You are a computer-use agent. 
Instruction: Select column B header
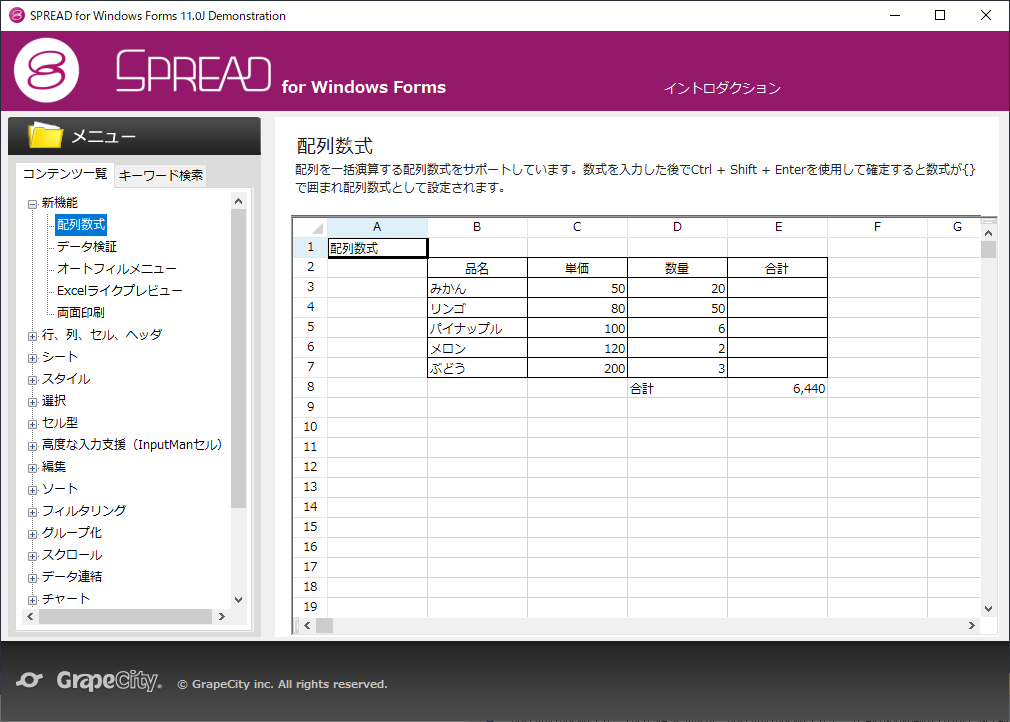pos(477,227)
